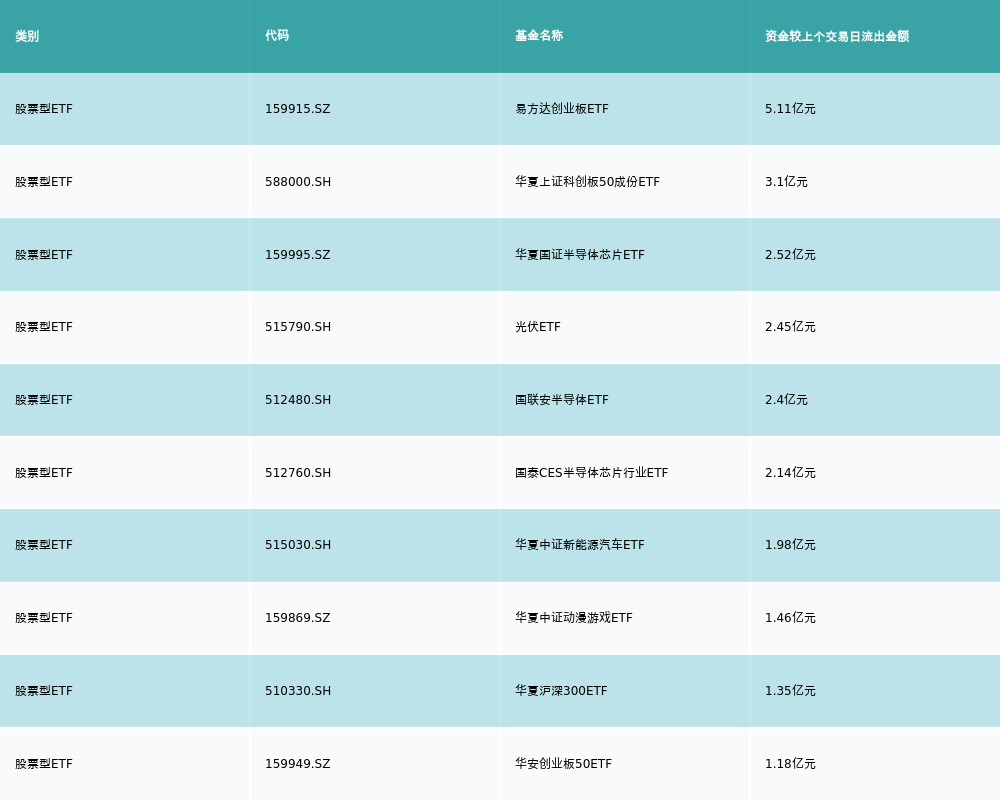Click 股票型ETF in the 515790.SH row
This screenshot has width=1000, height=800.
(x=44, y=327)
